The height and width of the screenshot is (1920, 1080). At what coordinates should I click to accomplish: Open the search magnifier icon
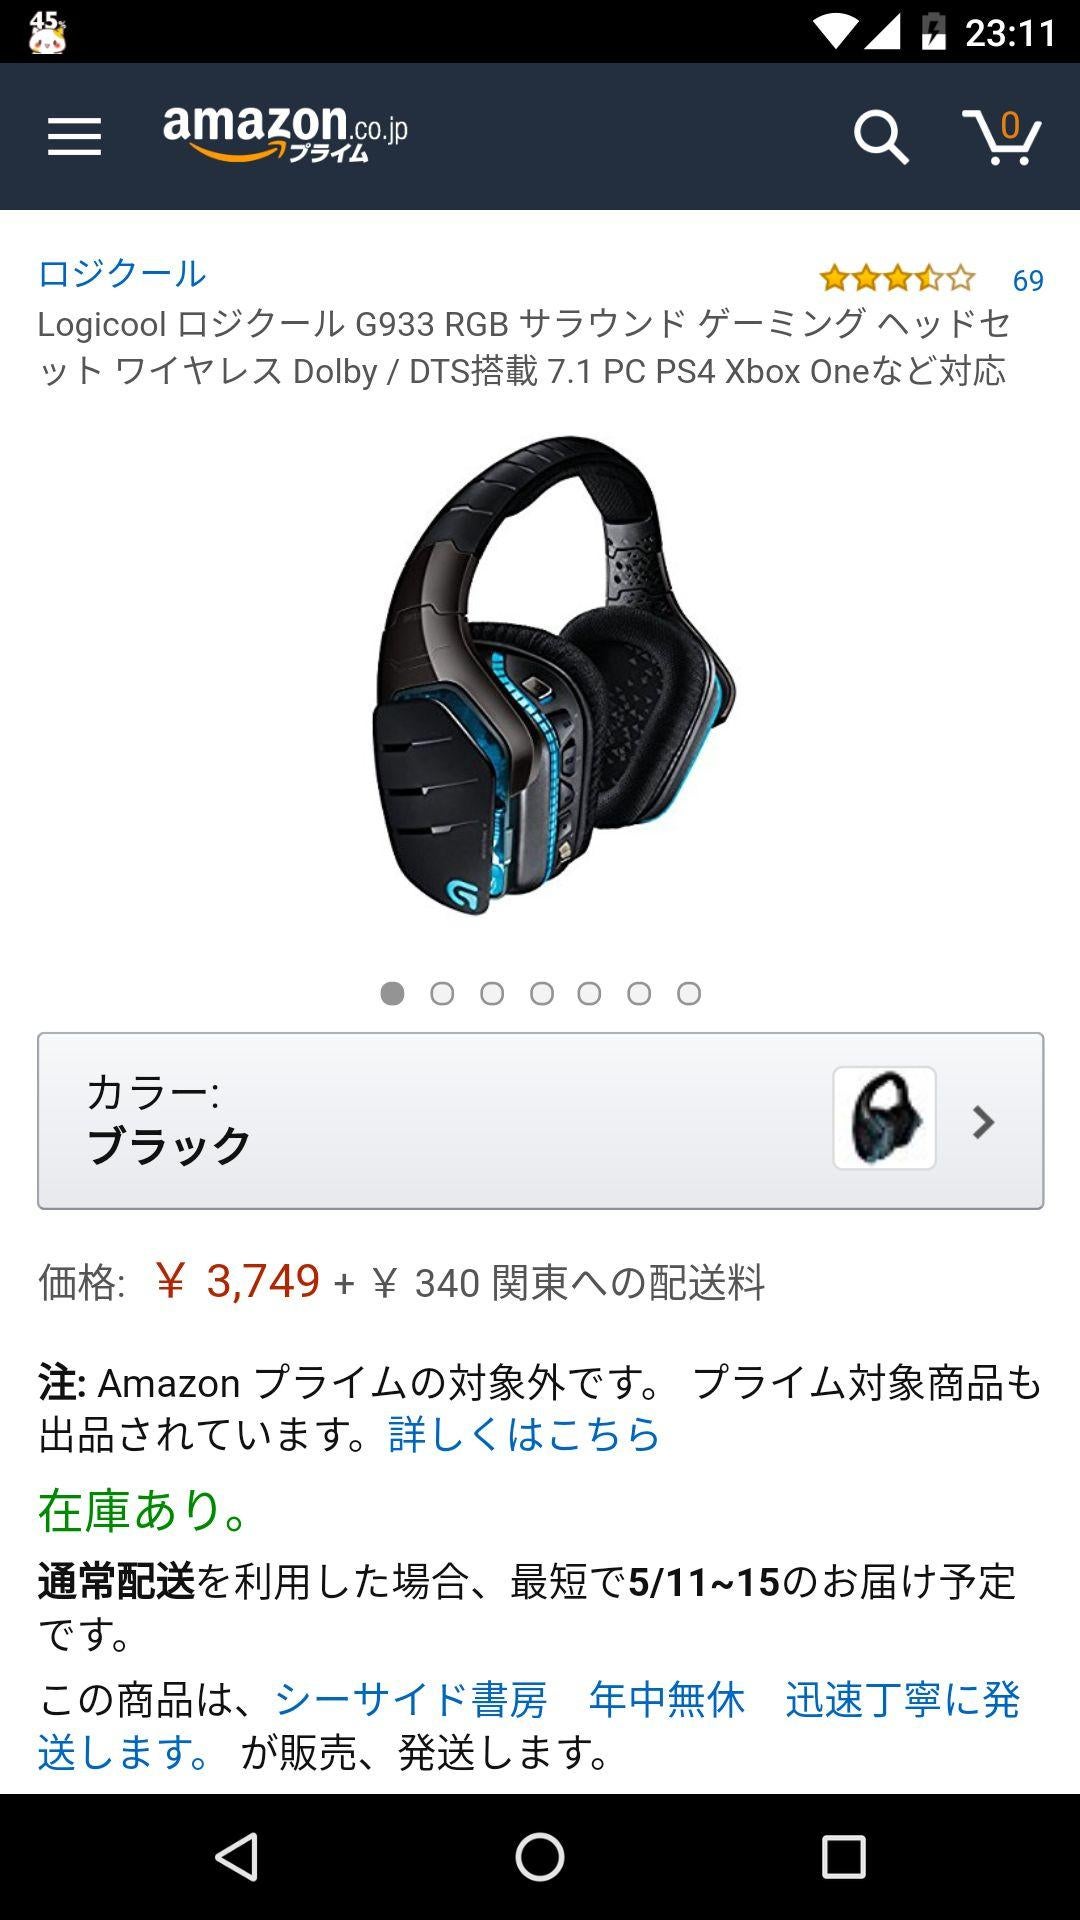click(881, 137)
